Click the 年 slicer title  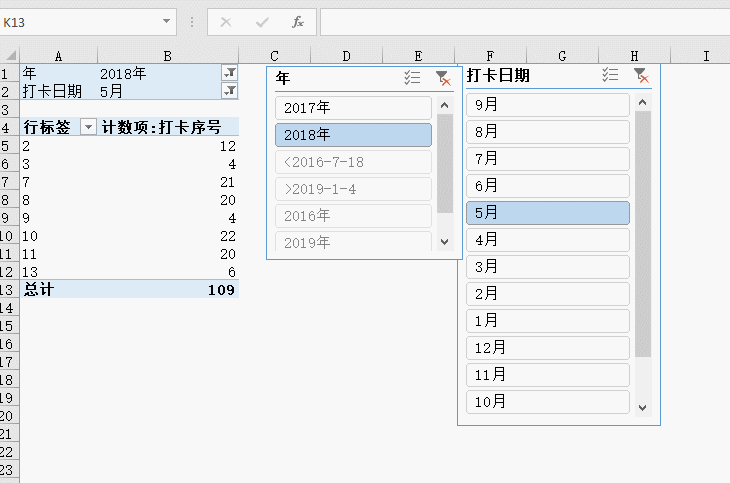pyautogui.click(x=283, y=78)
